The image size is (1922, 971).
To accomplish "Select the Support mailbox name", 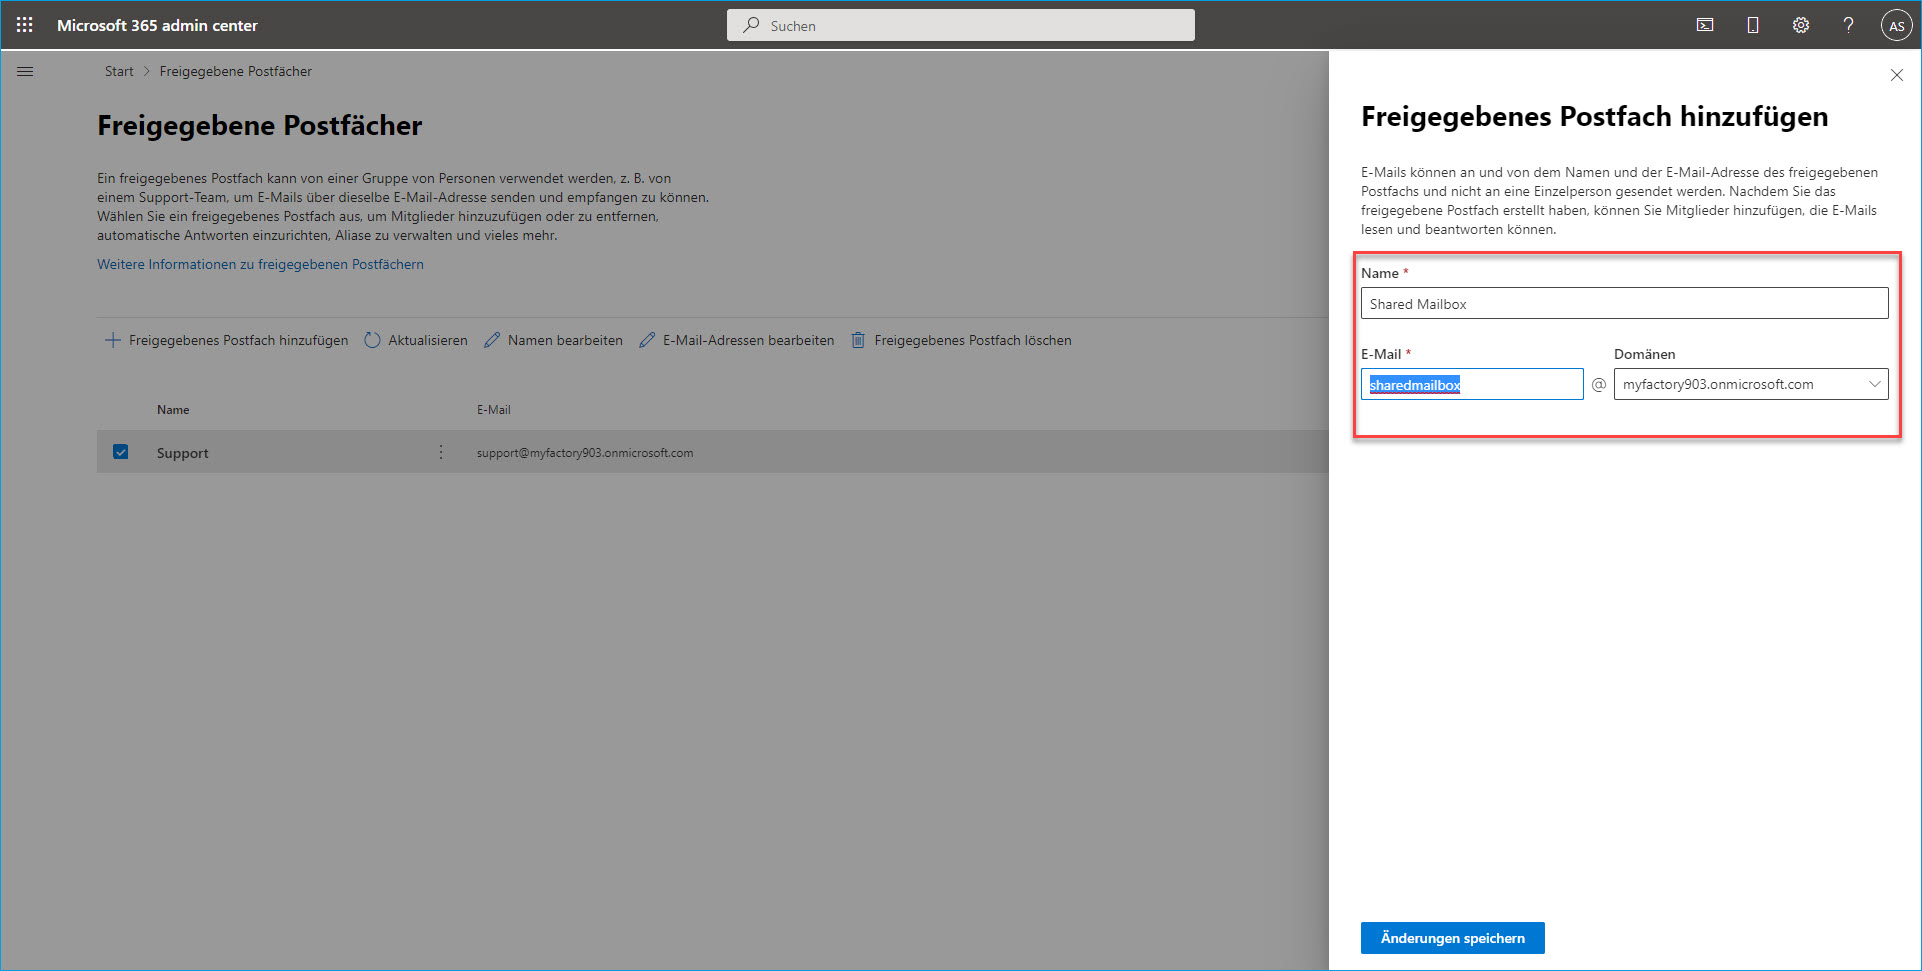I will point(183,453).
